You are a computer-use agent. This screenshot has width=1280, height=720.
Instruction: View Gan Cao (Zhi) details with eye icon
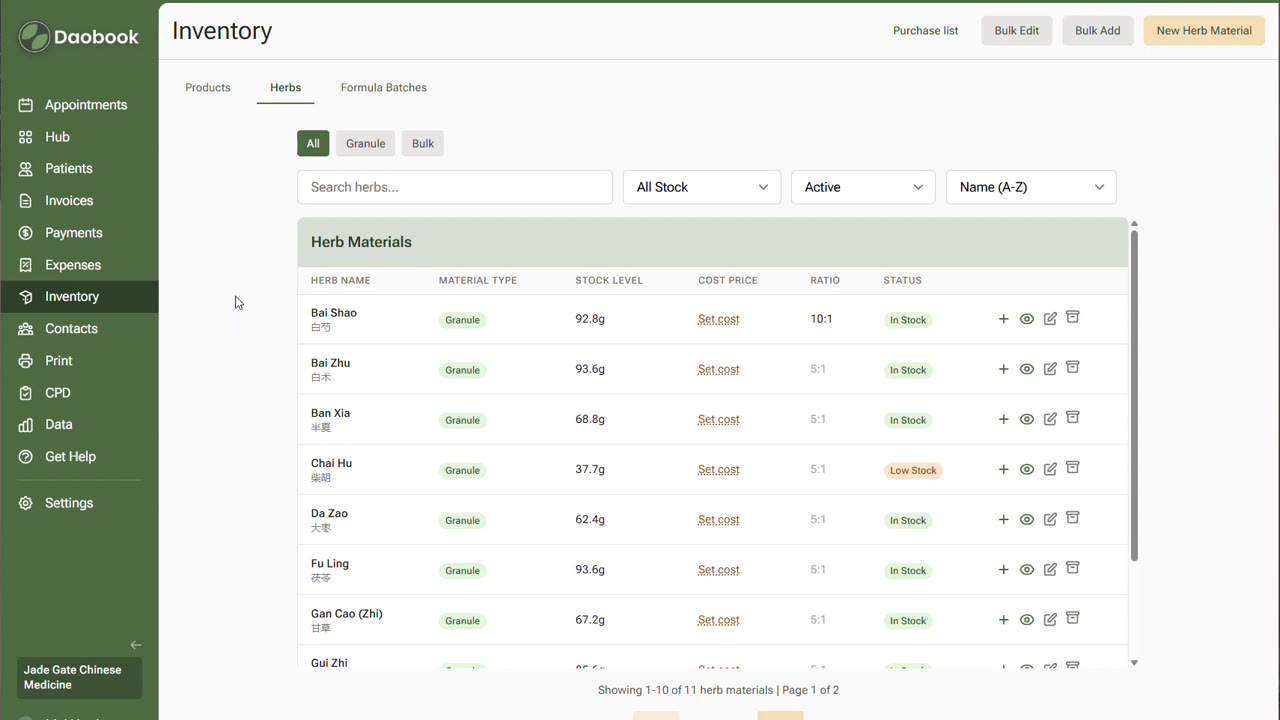point(1026,619)
